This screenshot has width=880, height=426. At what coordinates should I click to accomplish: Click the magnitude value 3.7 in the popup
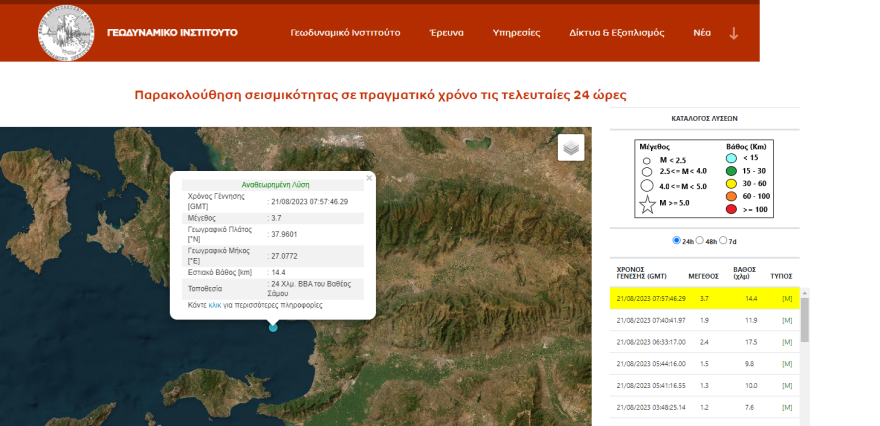(x=276, y=218)
